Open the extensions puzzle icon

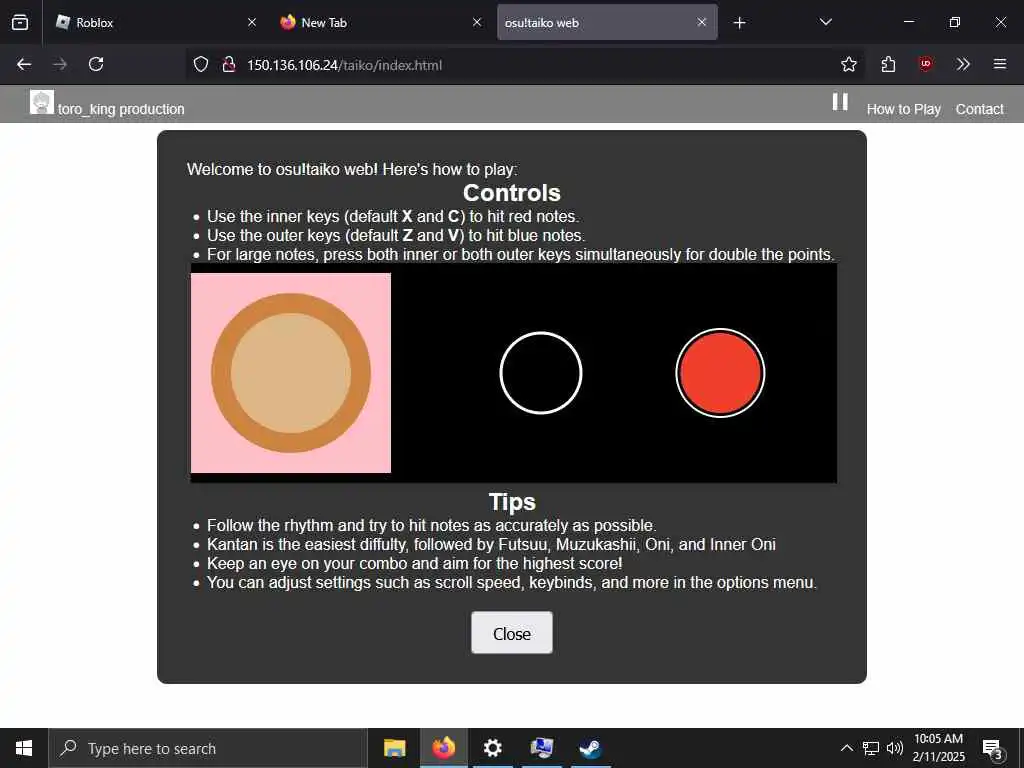(x=888, y=64)
